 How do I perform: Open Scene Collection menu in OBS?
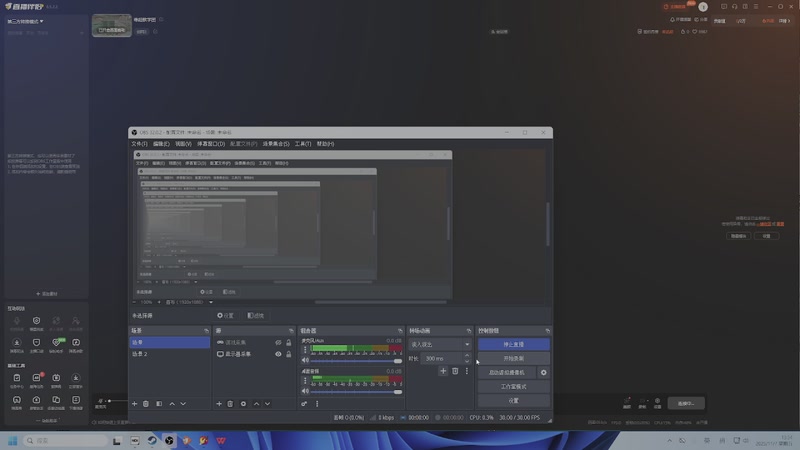coord(276,144)
